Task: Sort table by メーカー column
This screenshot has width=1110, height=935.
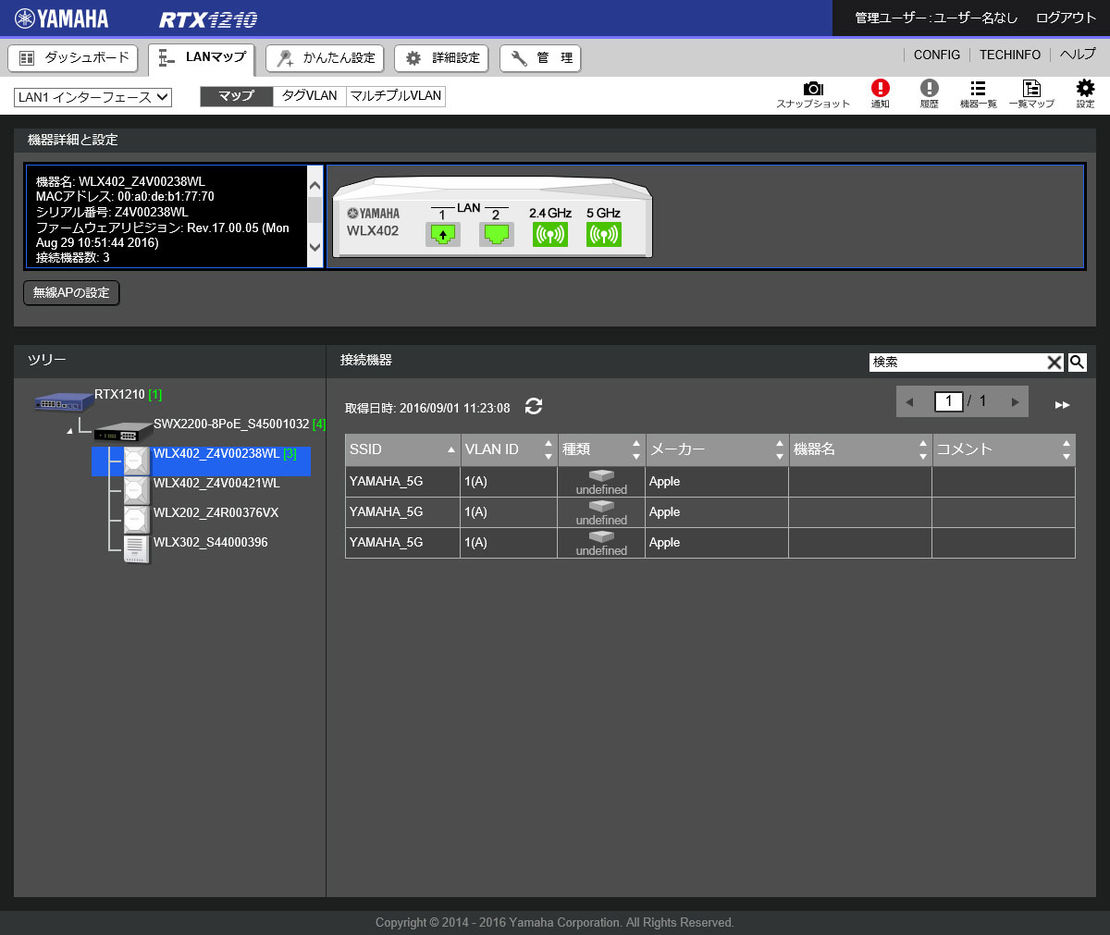Action: 717,449
